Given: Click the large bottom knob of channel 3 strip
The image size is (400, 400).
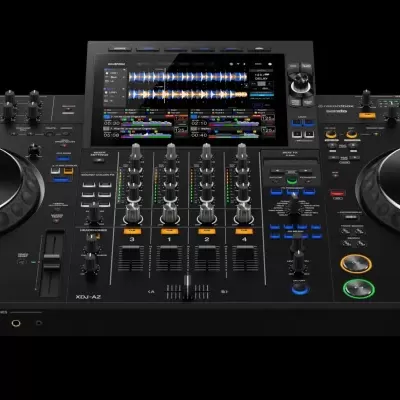Looking at the screenshot, I should pos(133,213).
